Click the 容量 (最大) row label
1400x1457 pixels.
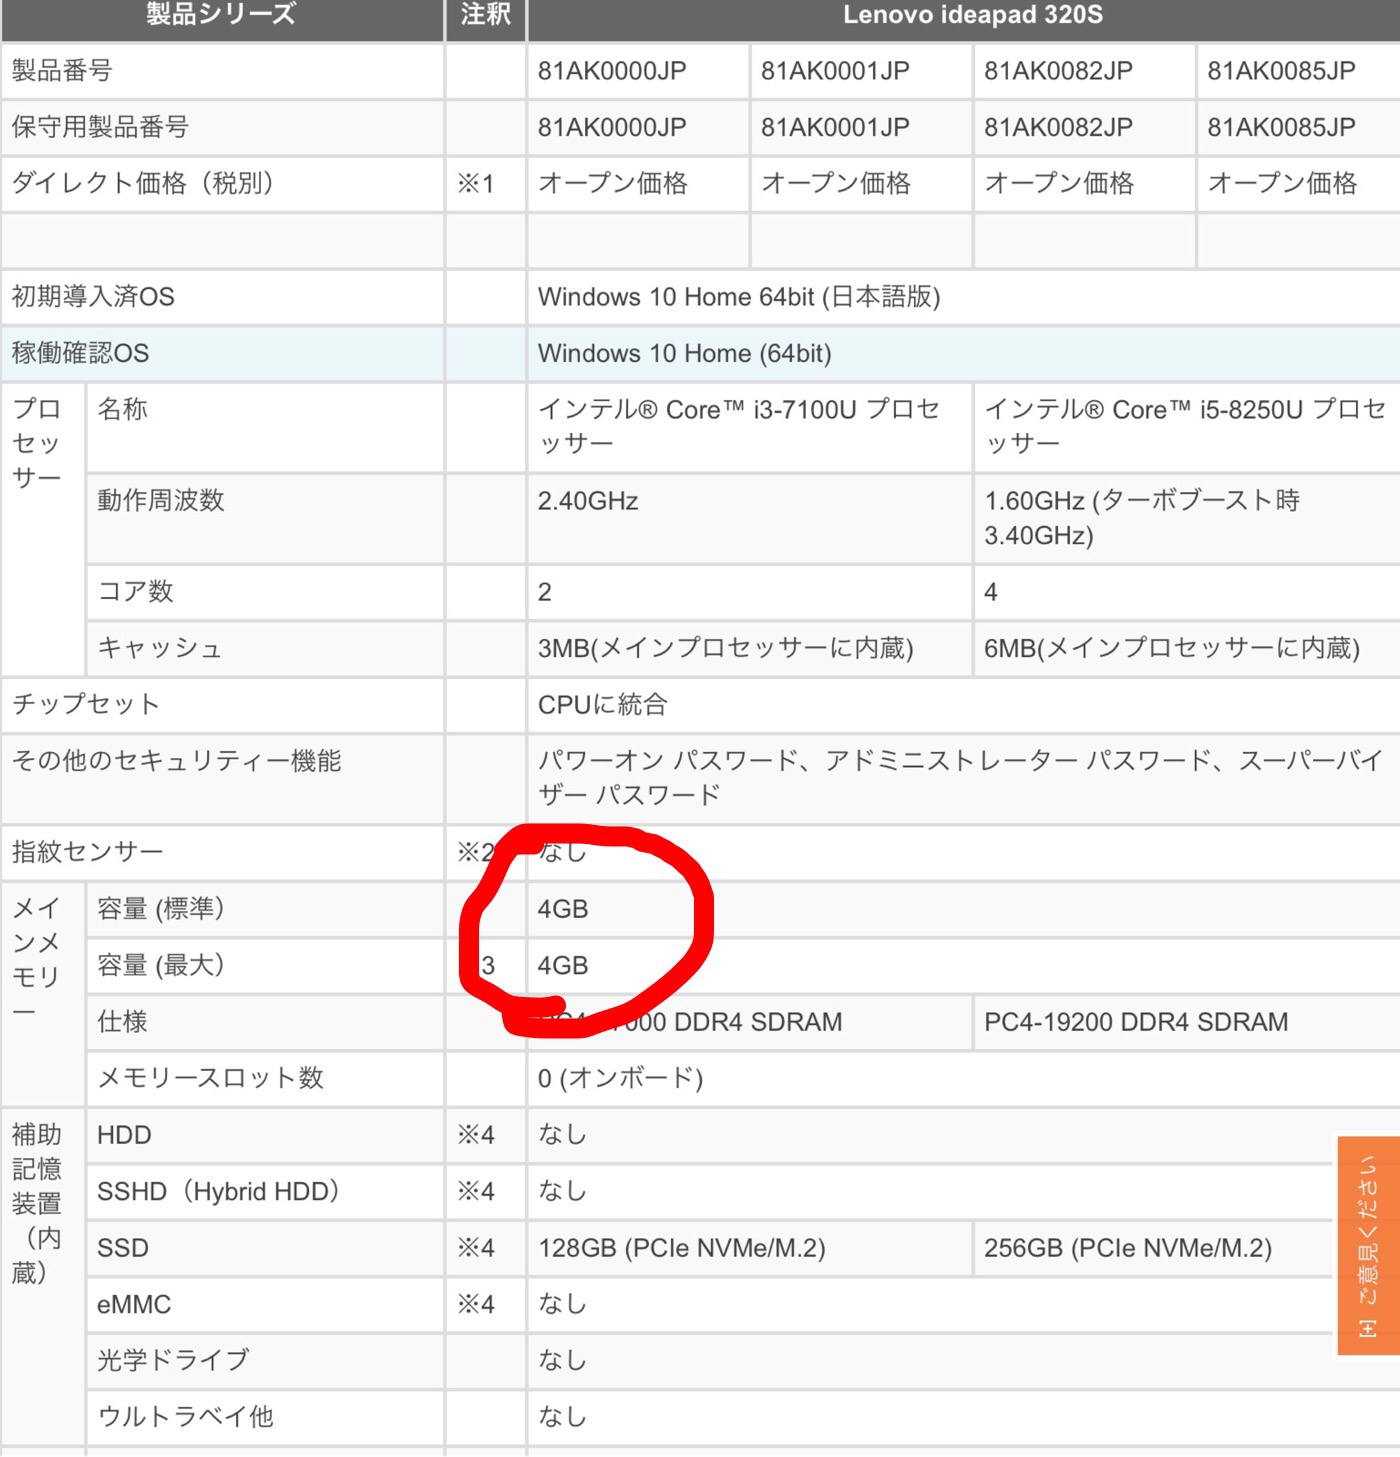click(x=160, y=965)
